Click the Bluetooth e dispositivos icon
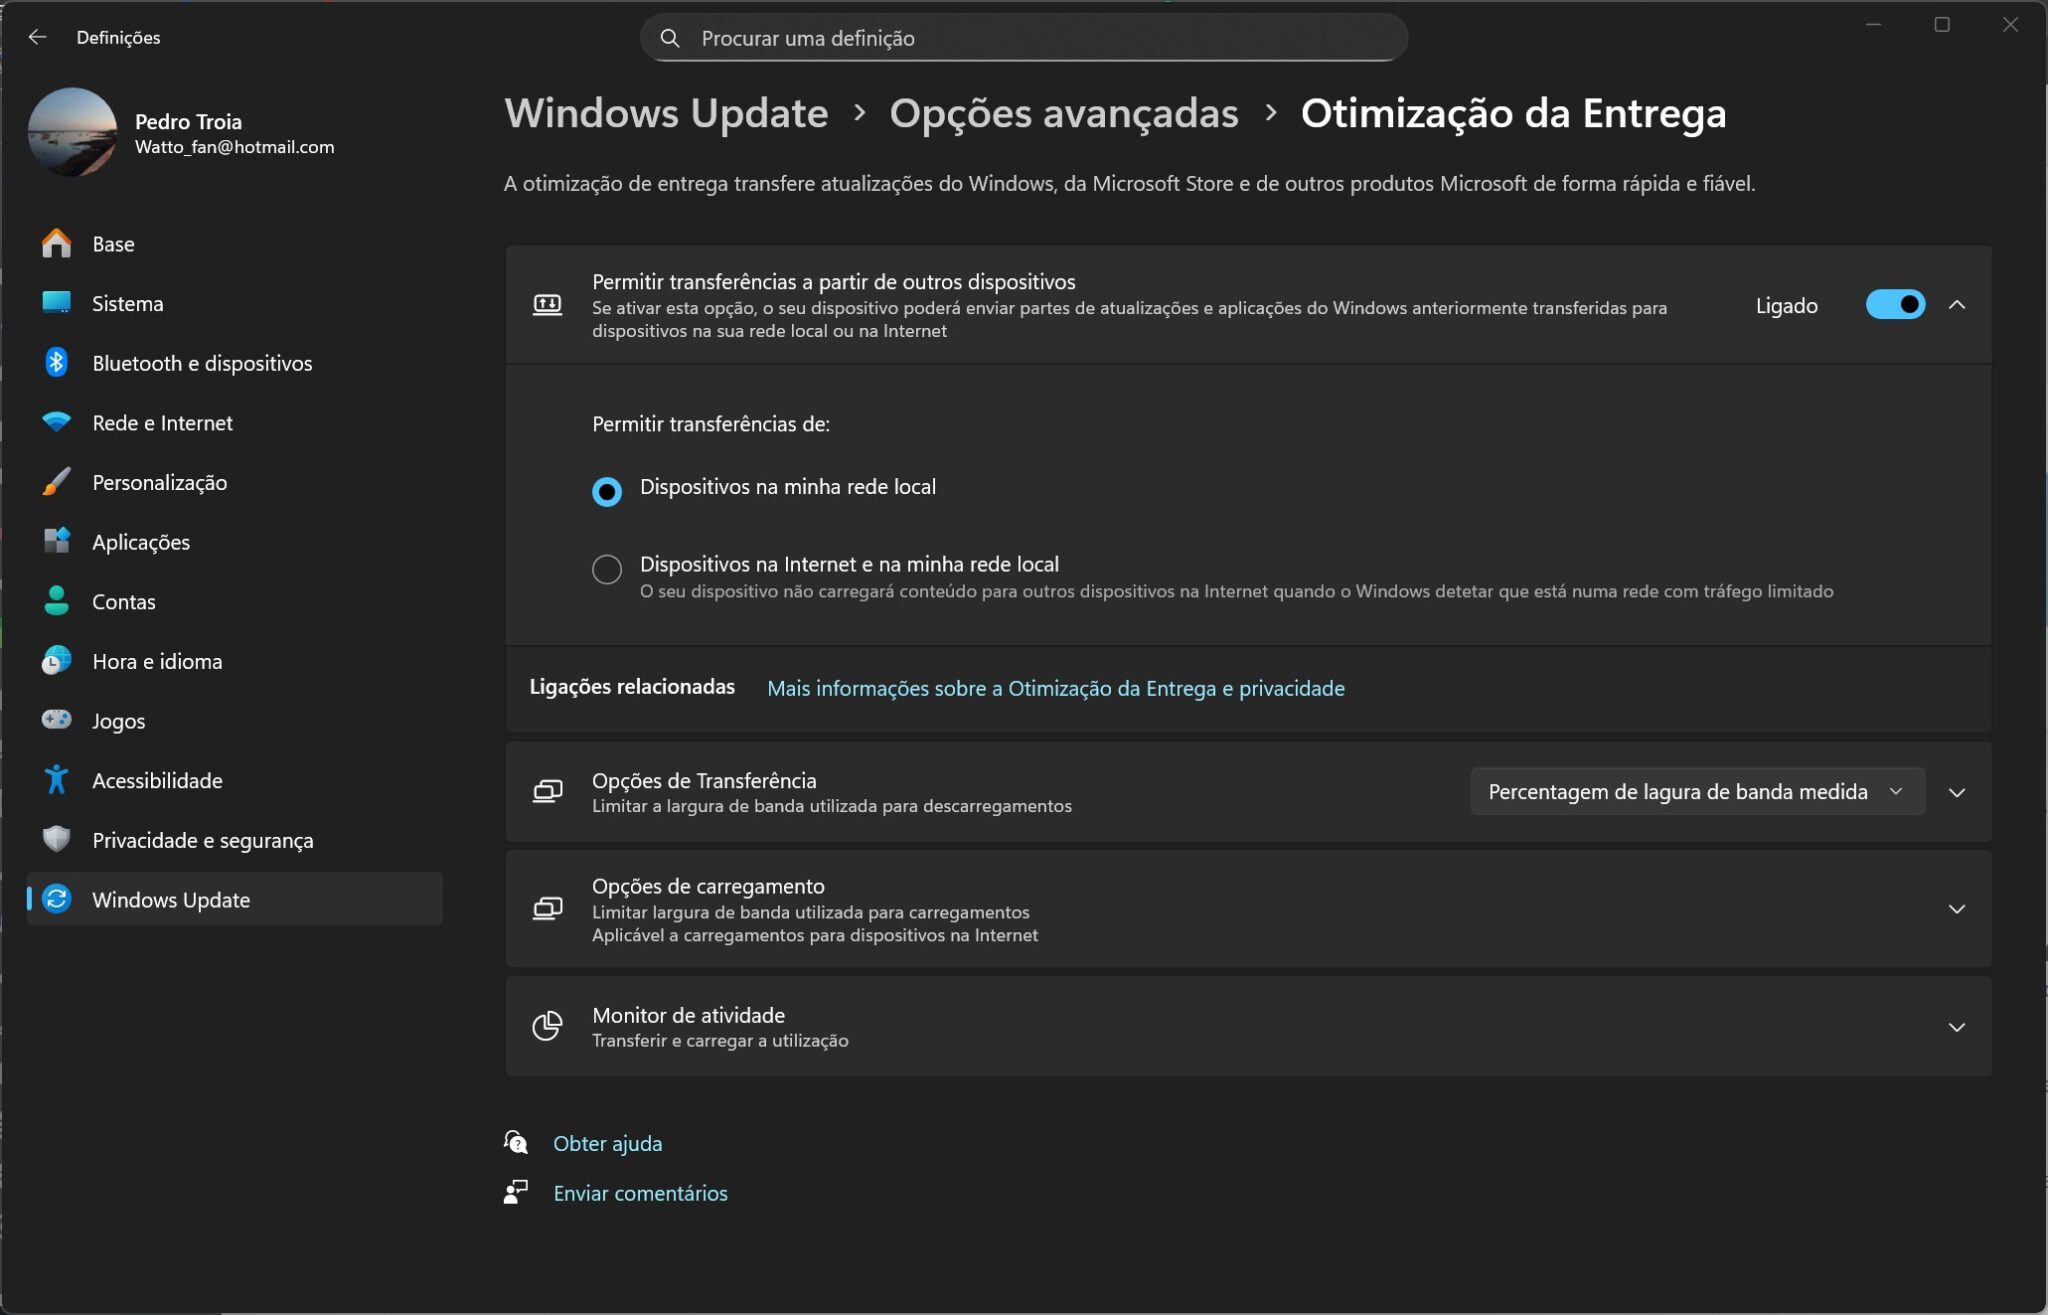 (56, 363)
